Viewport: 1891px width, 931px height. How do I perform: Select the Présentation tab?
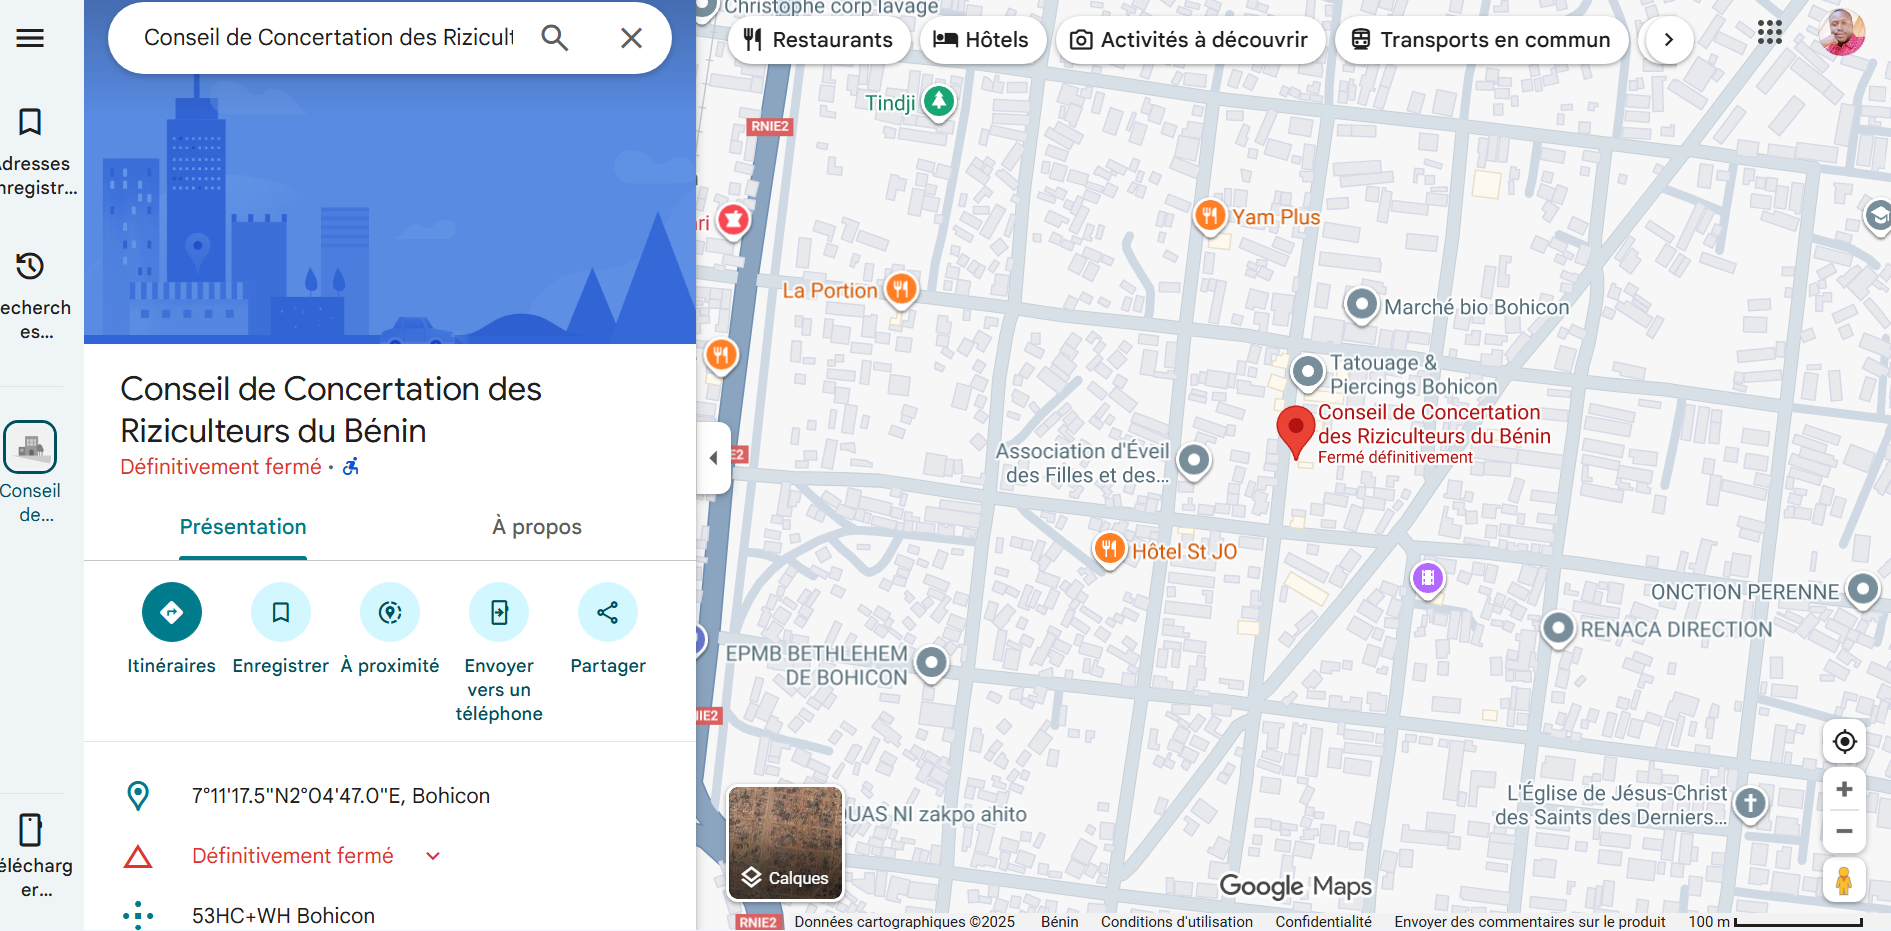click(243, 527)
